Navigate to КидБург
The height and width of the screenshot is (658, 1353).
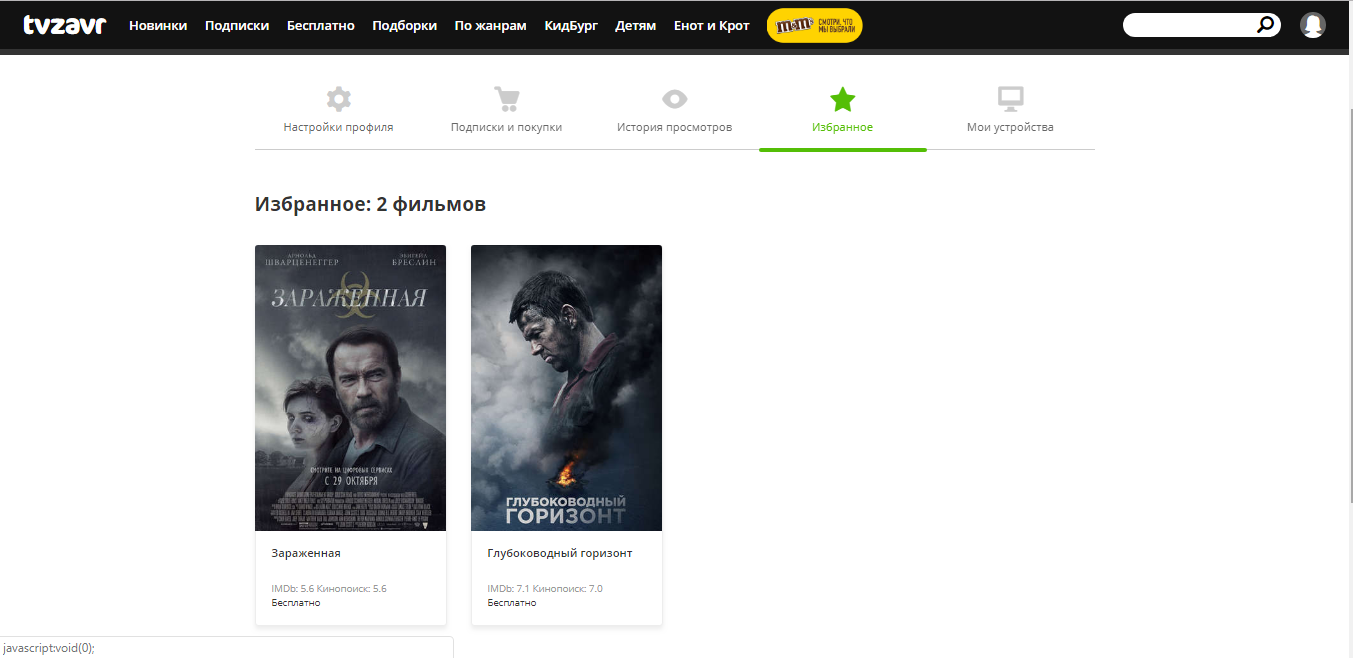pyautogui.click(x=571, y=26)
